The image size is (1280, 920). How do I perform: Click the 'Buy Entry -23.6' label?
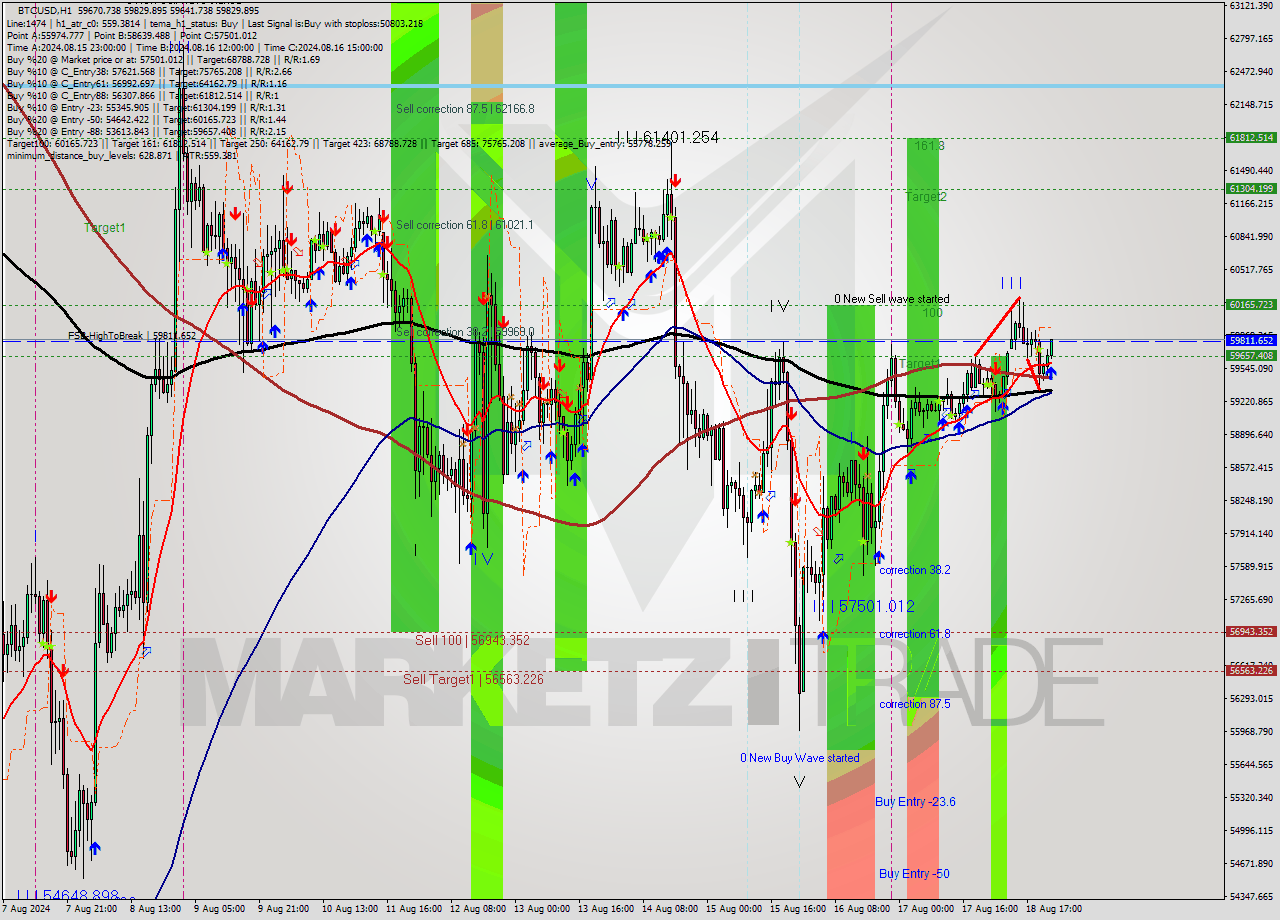click(915, 802)
